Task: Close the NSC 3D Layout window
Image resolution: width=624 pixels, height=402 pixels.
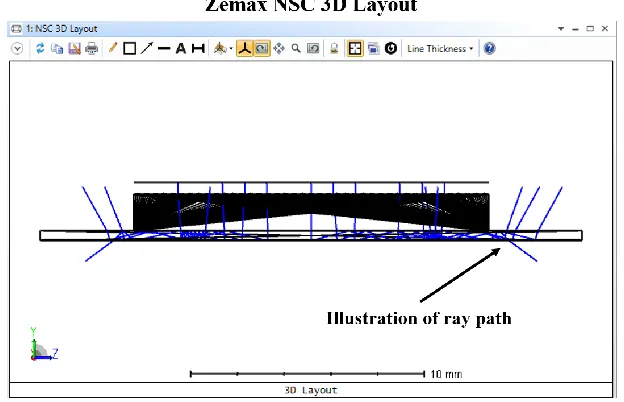Action: pyautogui.click(x=605, y=29)
